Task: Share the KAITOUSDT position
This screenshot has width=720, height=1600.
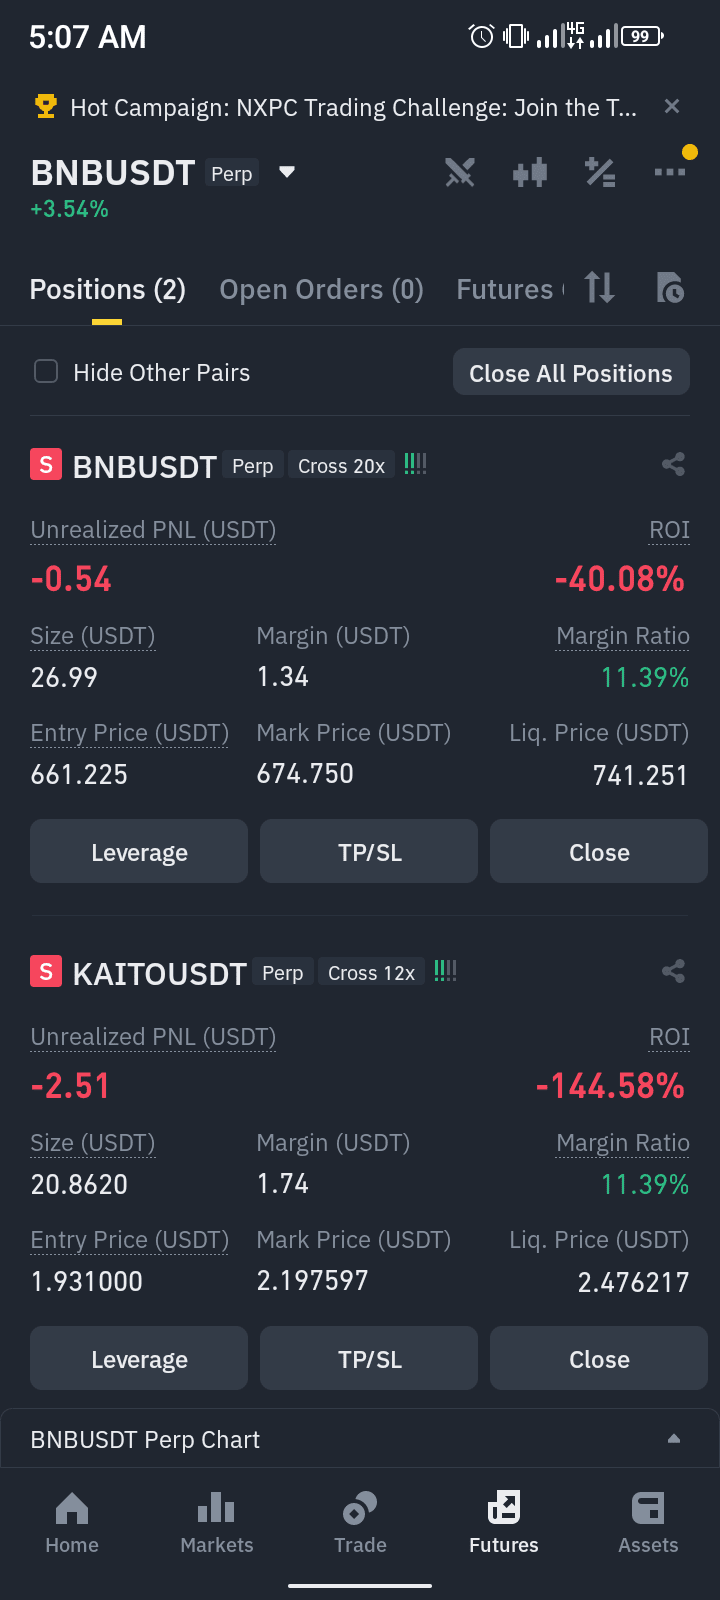Action: (x=673, y=971)
